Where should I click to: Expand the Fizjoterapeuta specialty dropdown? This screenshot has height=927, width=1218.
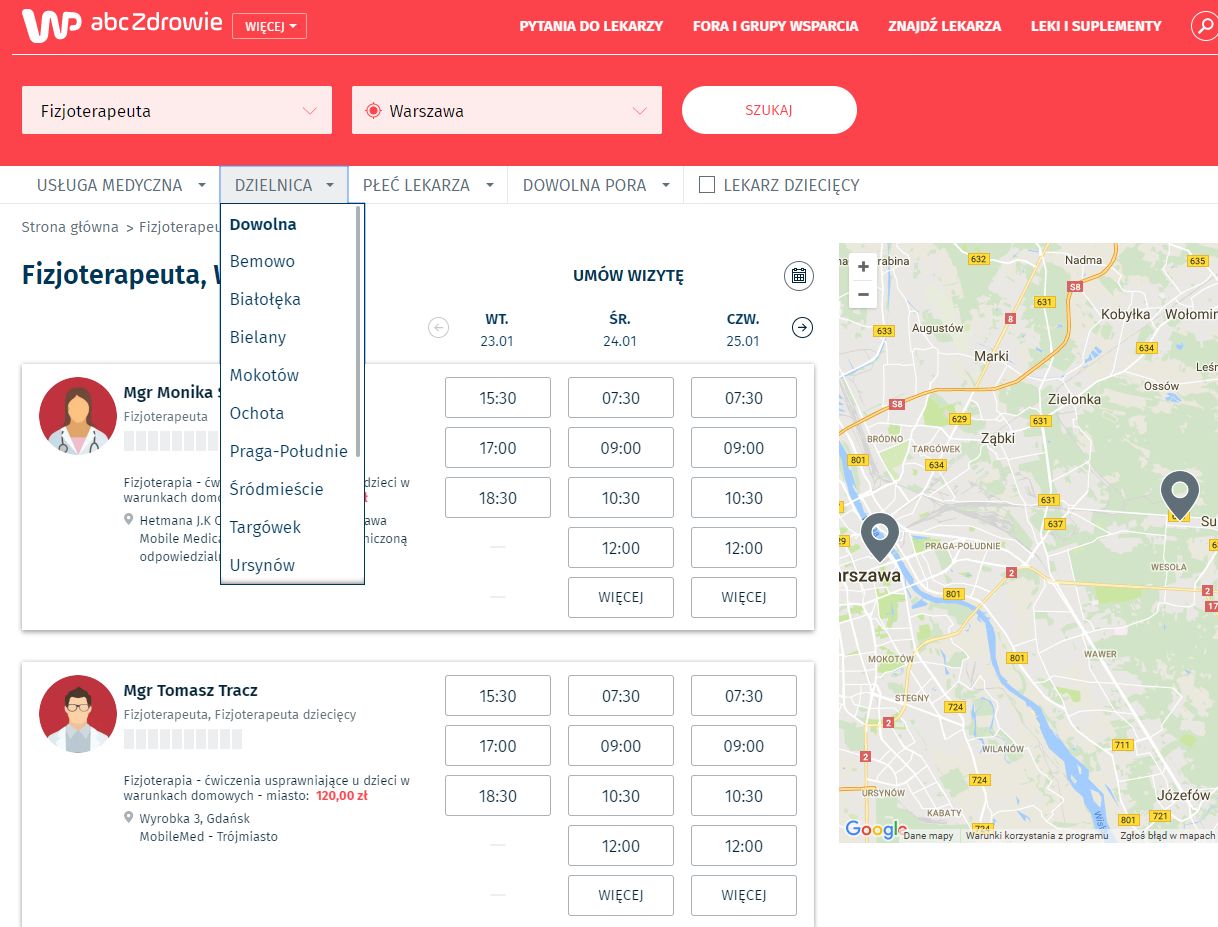click(177, 110)
